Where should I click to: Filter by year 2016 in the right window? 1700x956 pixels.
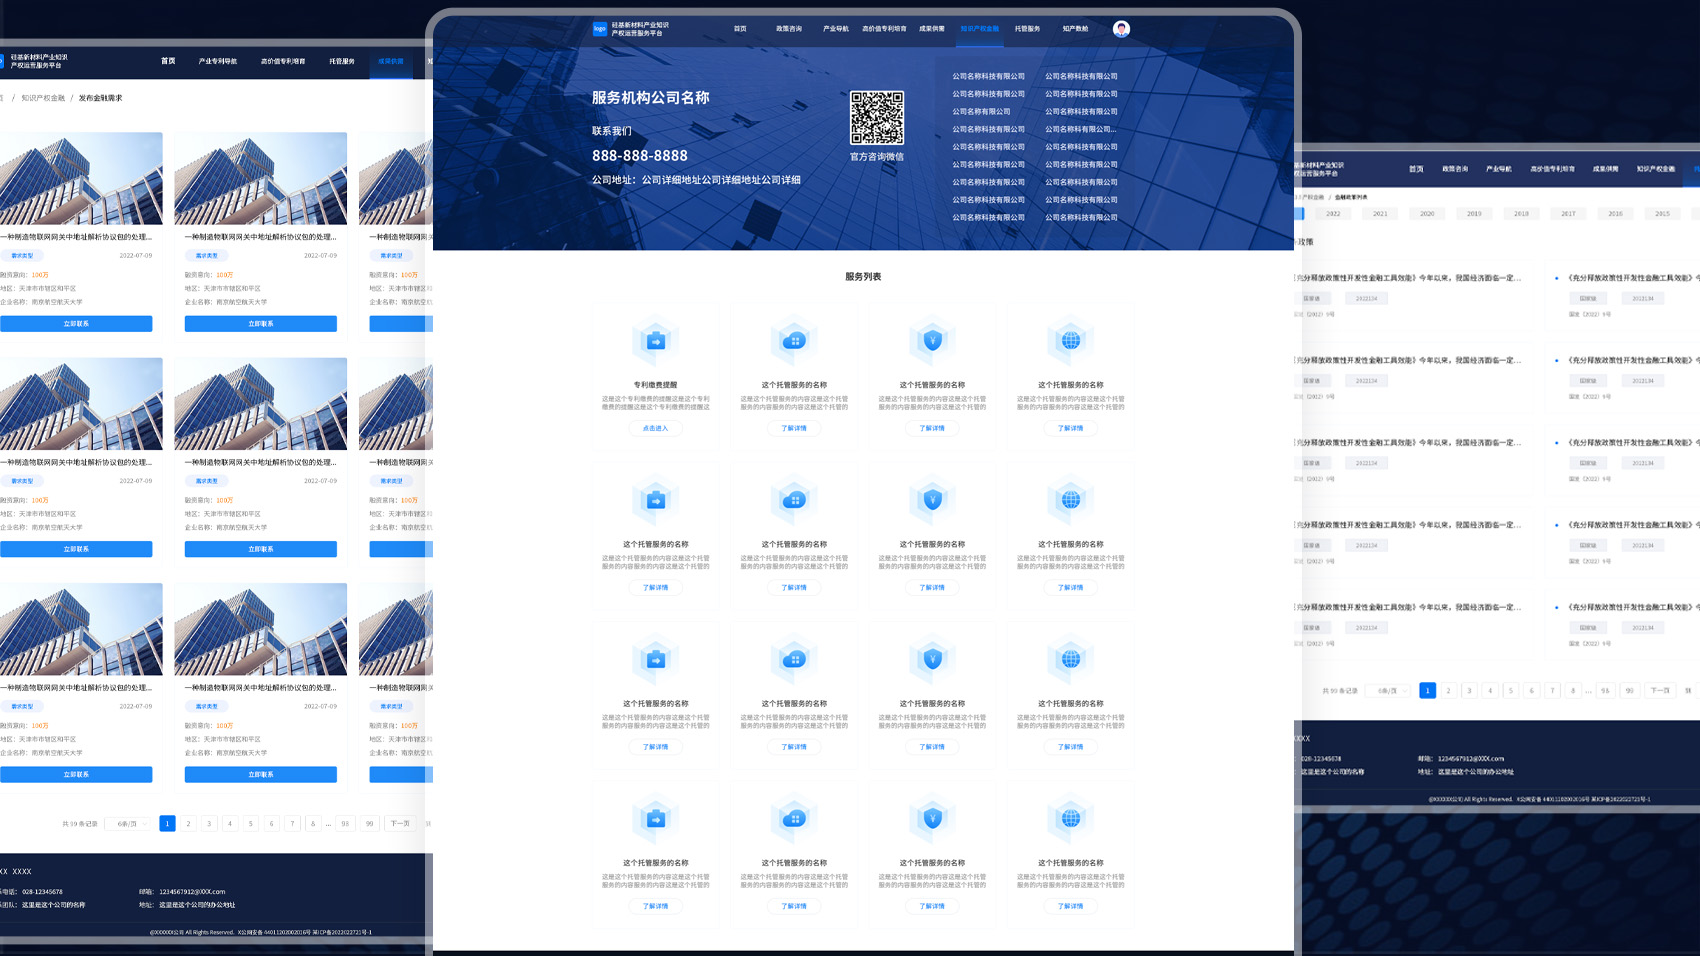pos(1615,214)
